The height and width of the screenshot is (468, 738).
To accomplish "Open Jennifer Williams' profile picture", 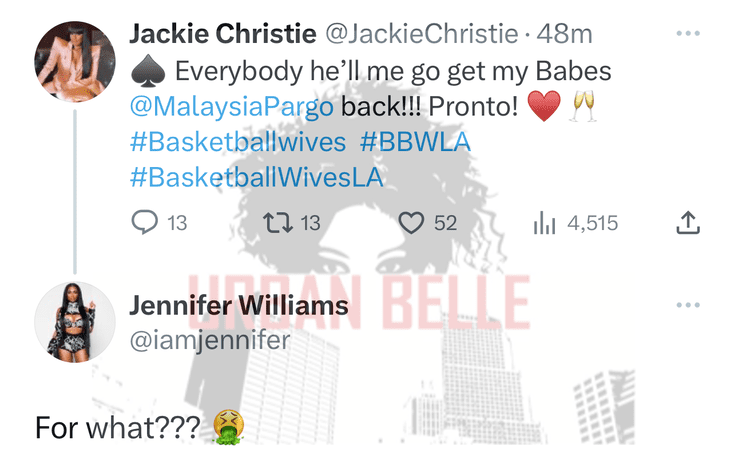I will [x=75, y=323].
